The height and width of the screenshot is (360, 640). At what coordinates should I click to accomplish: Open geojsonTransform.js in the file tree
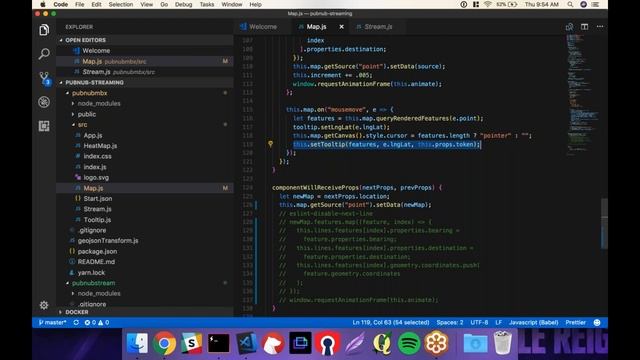click(x=108, y=240)
